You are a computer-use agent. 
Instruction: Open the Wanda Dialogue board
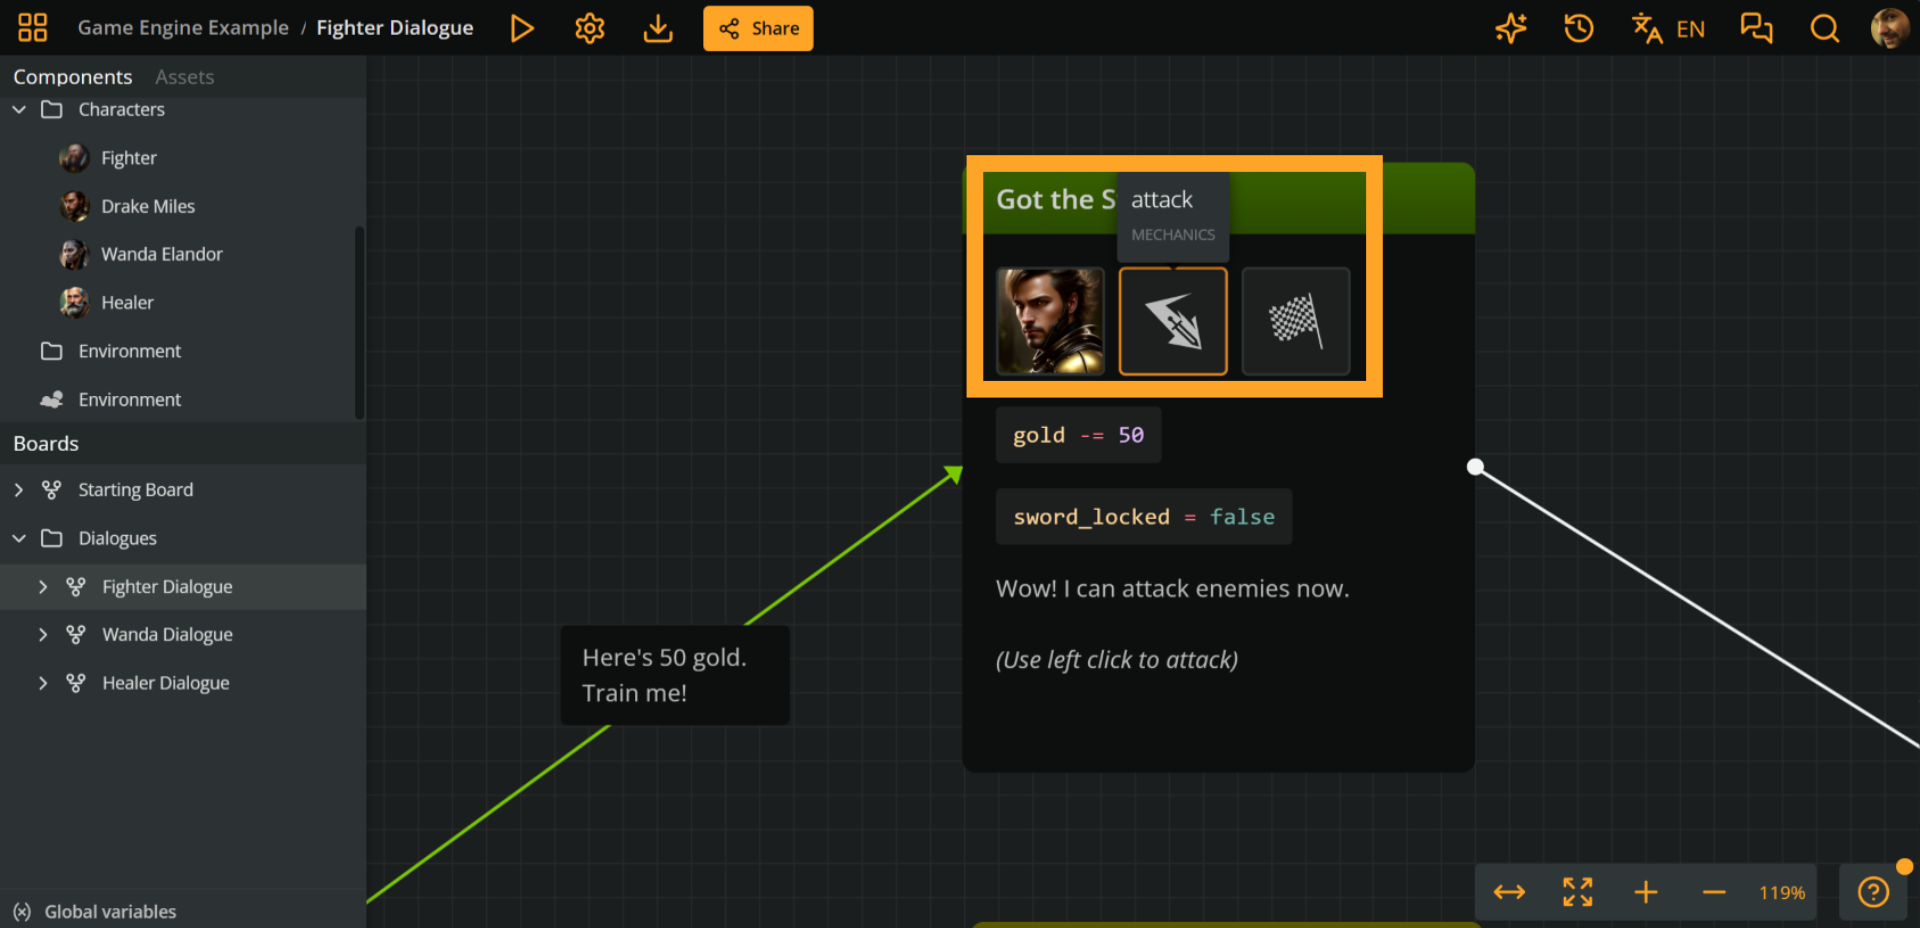pos(167,635)
